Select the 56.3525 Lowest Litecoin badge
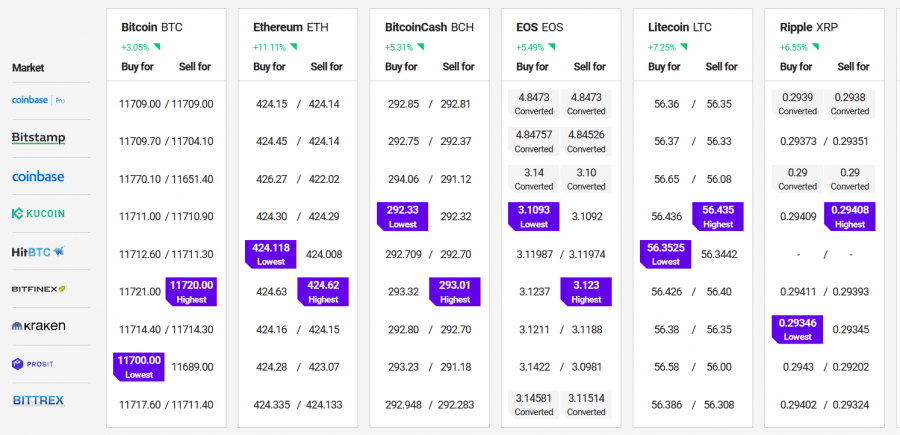The image size is (900, 435). coord(665,254)
